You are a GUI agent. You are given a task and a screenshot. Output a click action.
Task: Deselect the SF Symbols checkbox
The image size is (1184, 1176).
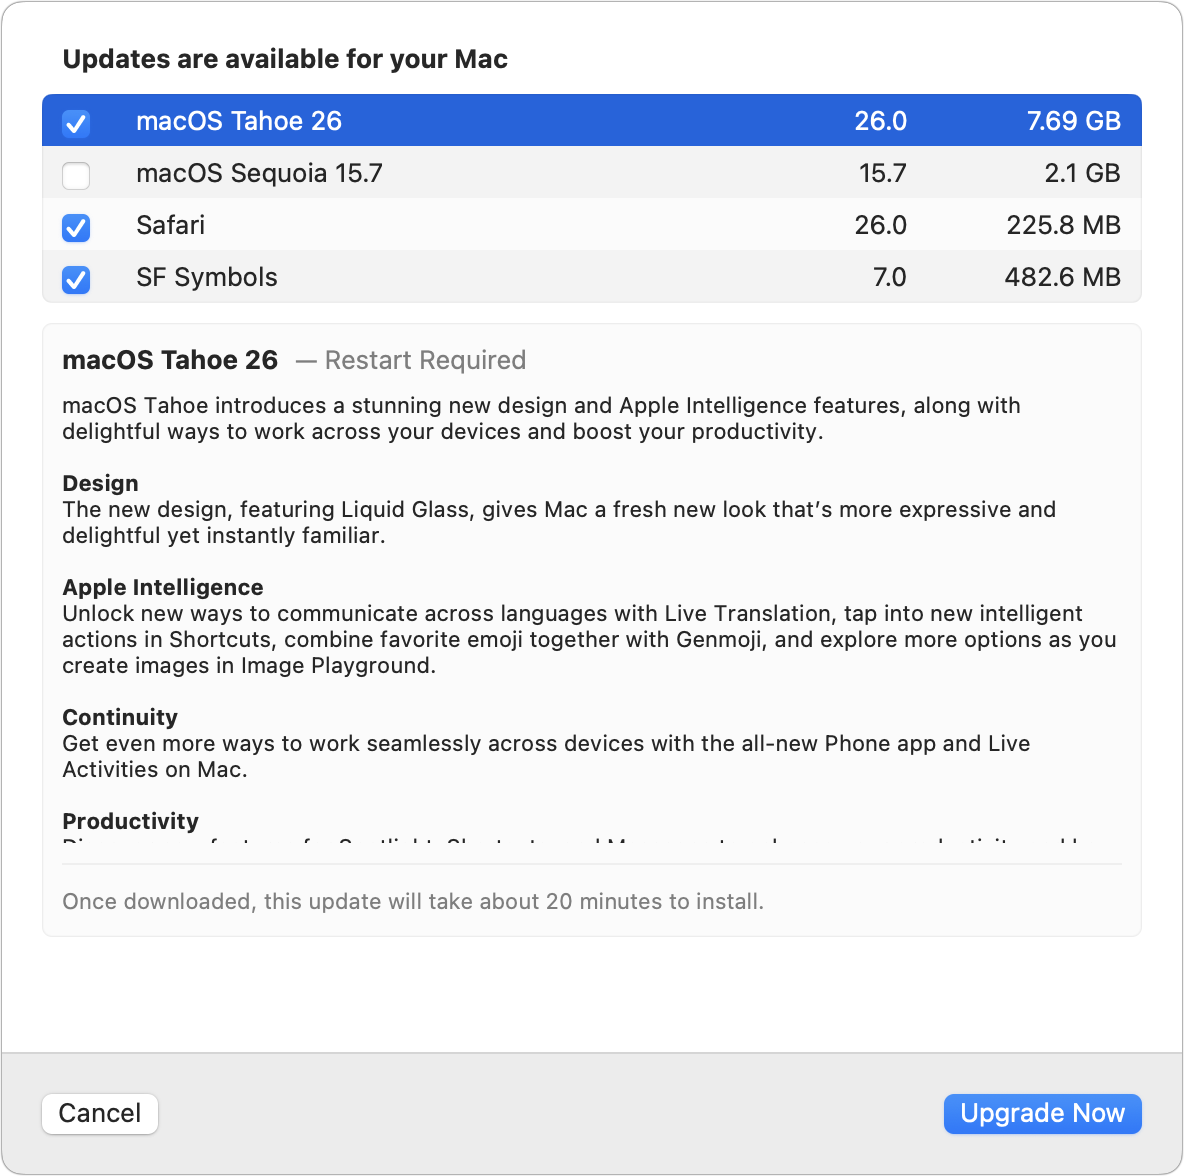tap(76, 279)
